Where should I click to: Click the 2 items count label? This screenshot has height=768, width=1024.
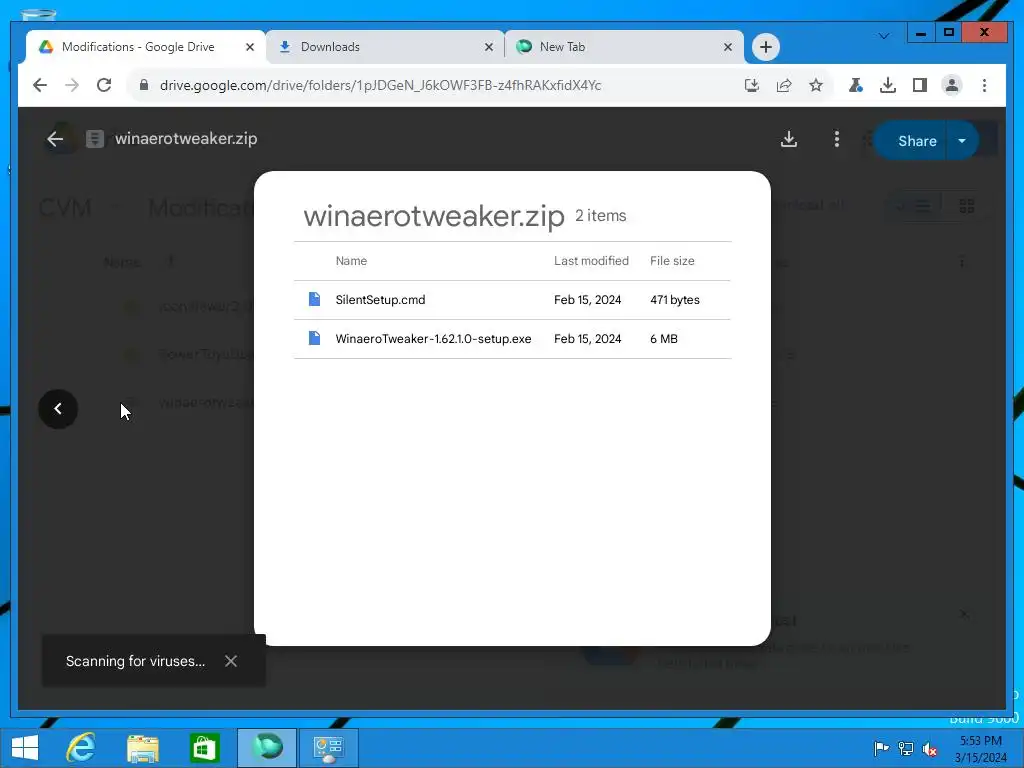(x=600, y=216)
